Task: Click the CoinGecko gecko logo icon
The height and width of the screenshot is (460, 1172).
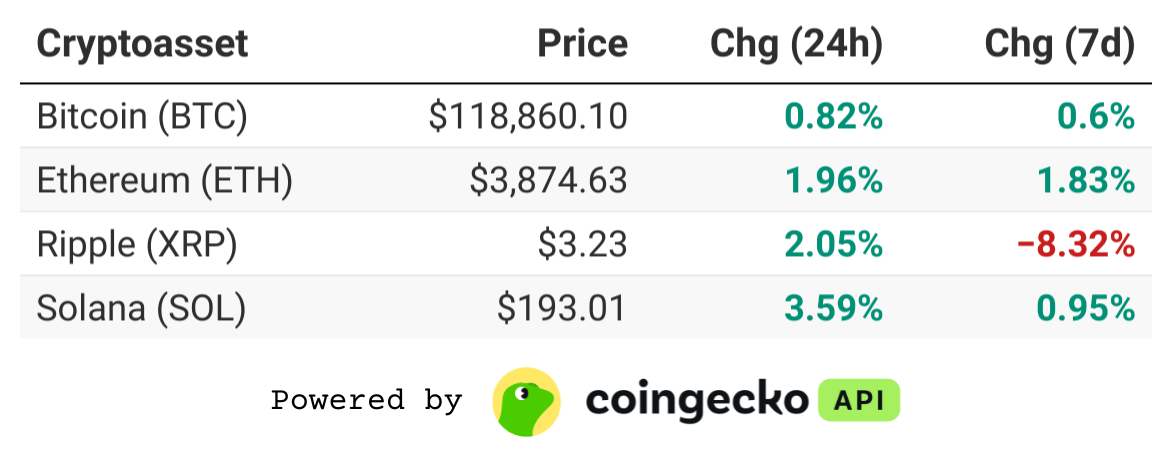Action: pos(526,402)
